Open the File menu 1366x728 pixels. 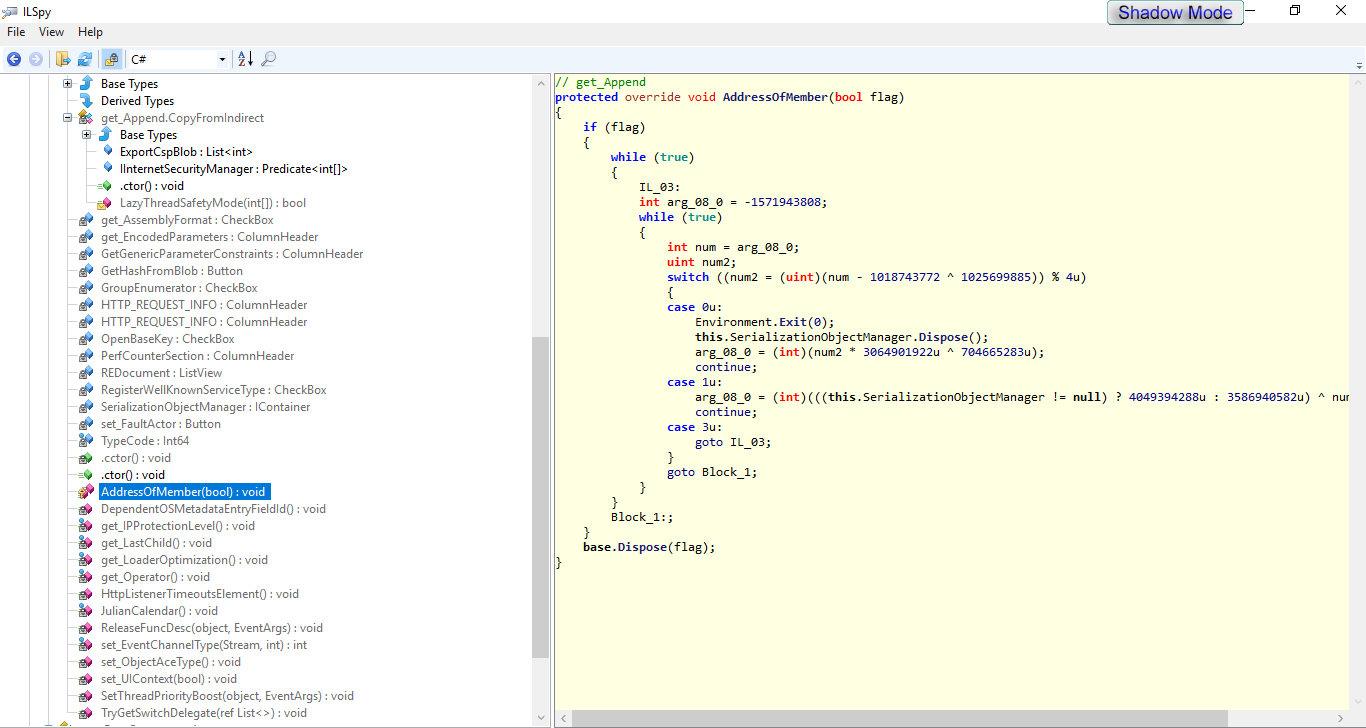[x=16, y=32]
